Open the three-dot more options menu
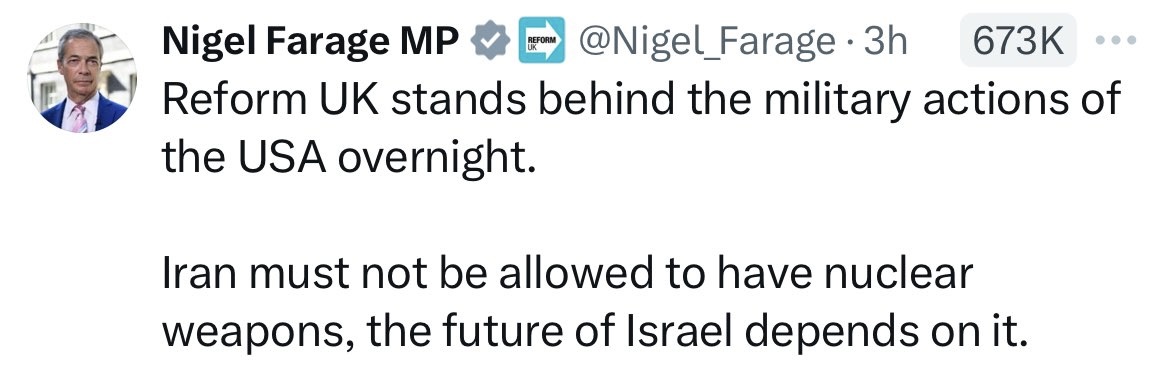The image size is (1170, 383). (x=1115, y=40)
